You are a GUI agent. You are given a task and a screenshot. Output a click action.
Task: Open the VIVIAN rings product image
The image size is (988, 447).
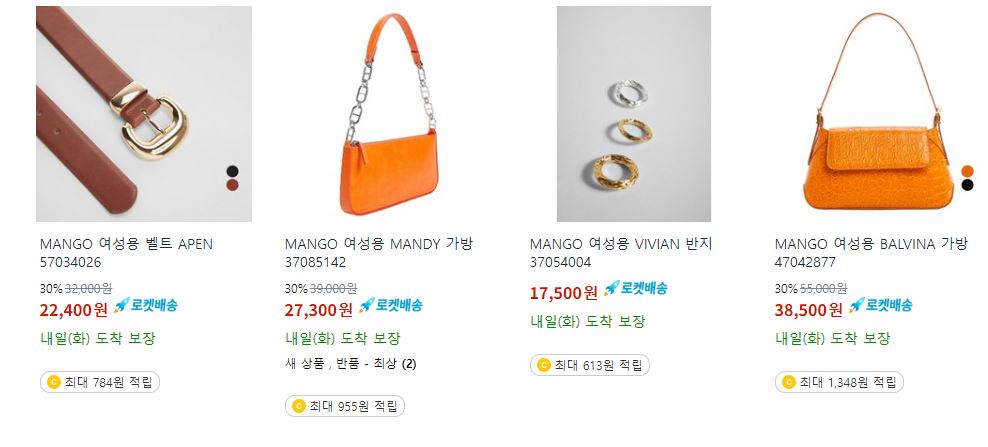(634, 114)
